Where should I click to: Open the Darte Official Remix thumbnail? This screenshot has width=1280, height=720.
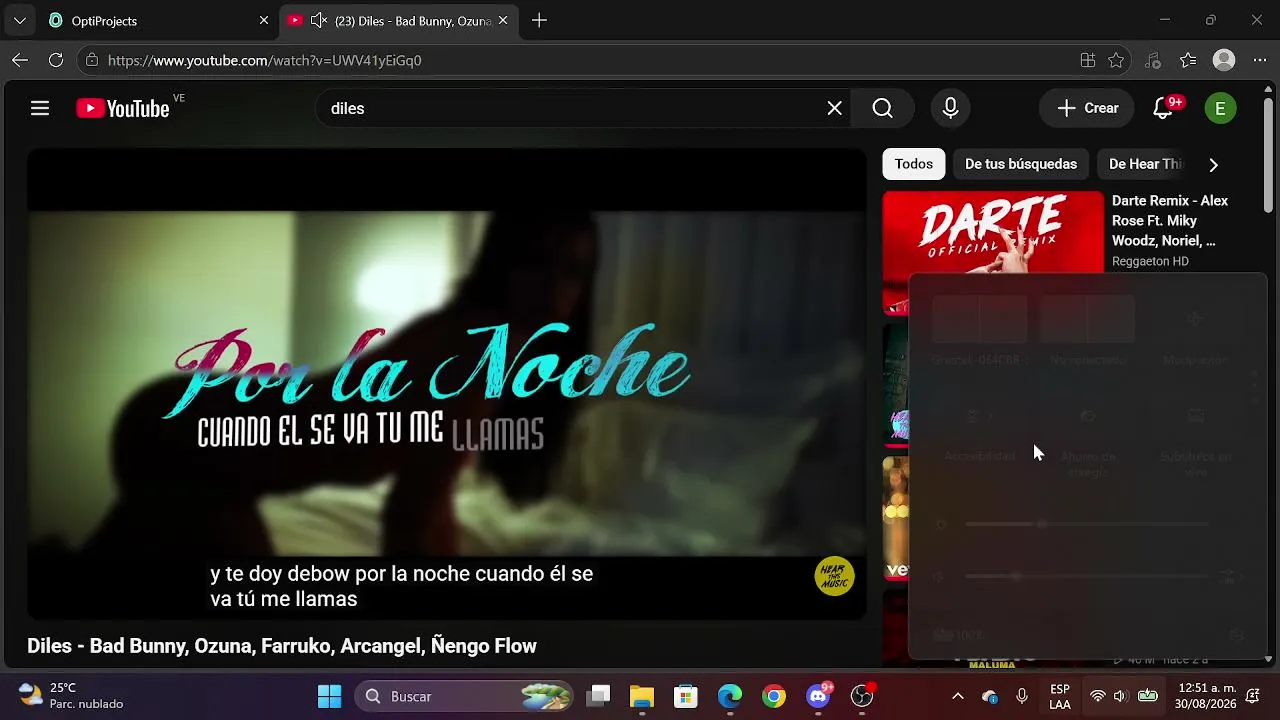(993, 232)
